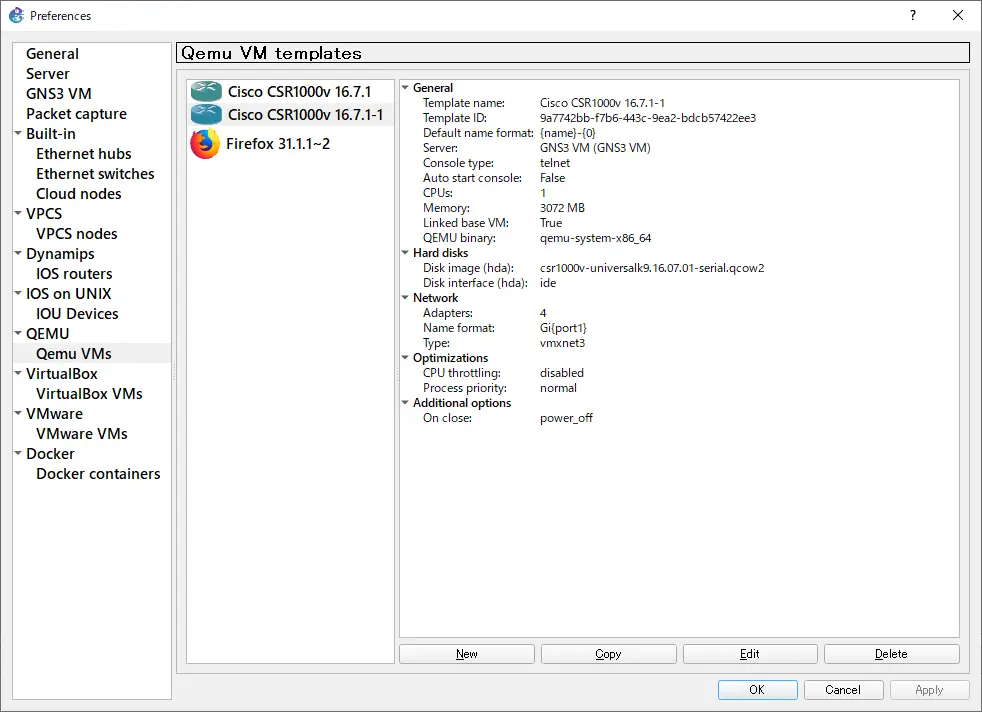Select IOU Devices in the sidebar
This screenshot has width=982, height=712.
pyautogui.click(x=77, y=314)
